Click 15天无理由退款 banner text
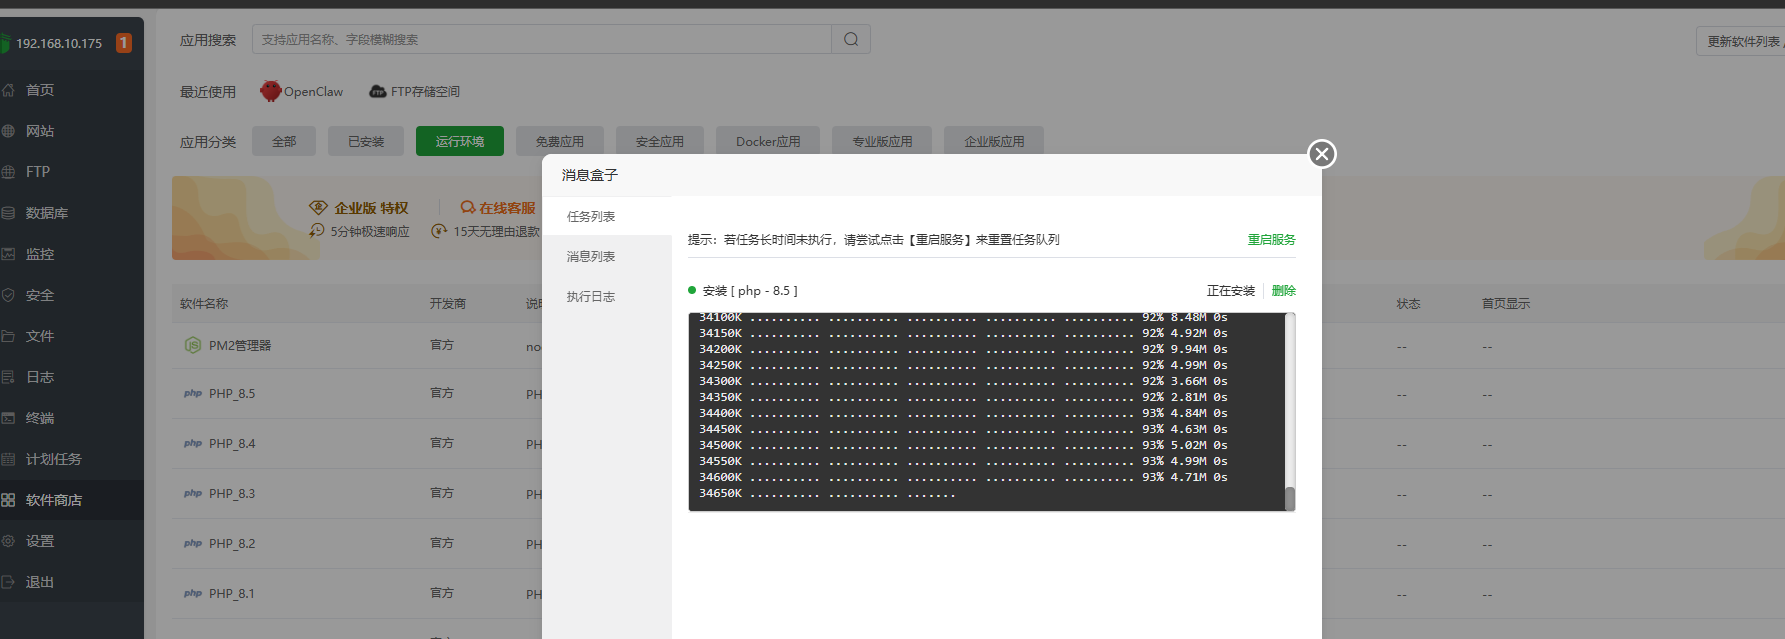This screenshot has height=639, width=1785. [x=497, y=231]
